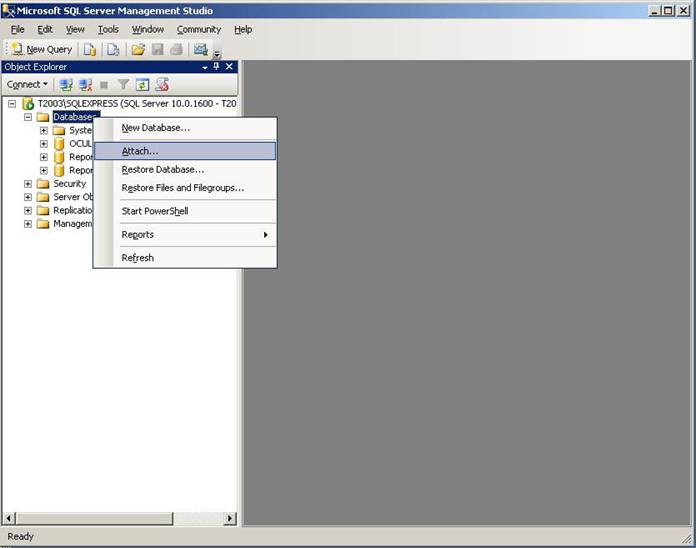
Task: Click the Replication folder icon
Action: click(x=43, y=210)
